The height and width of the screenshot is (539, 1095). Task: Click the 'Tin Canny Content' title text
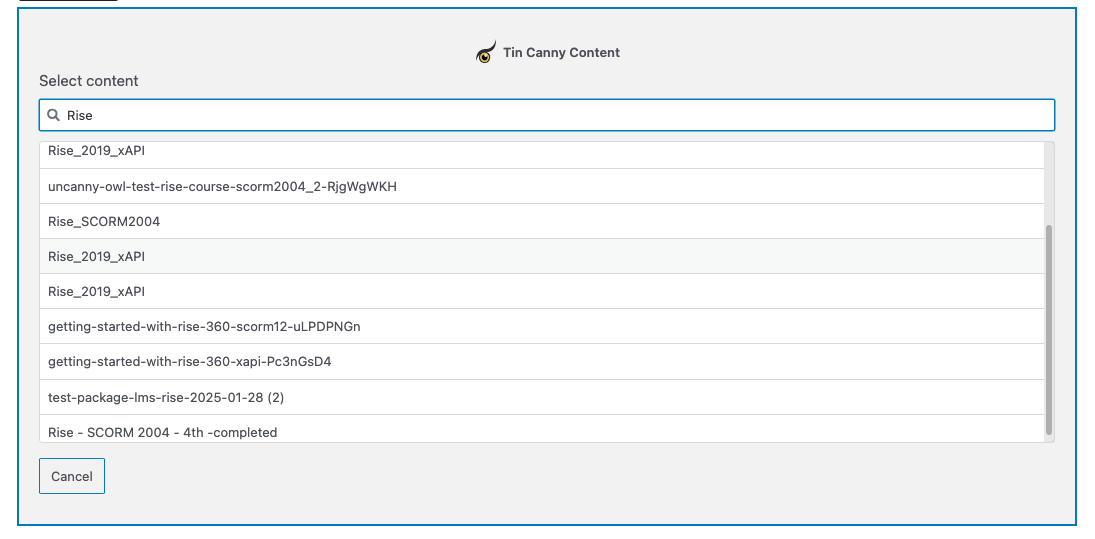pos(561,52)
